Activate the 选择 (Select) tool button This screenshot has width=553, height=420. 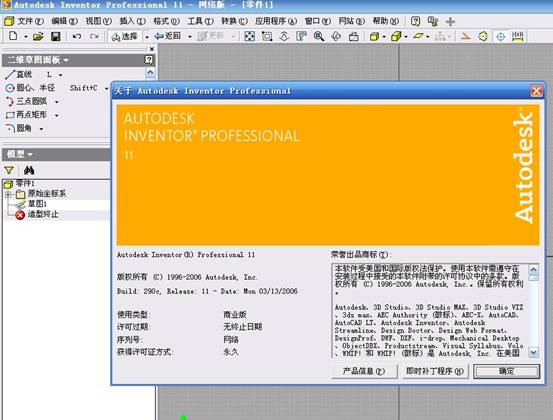pos(124,36)
